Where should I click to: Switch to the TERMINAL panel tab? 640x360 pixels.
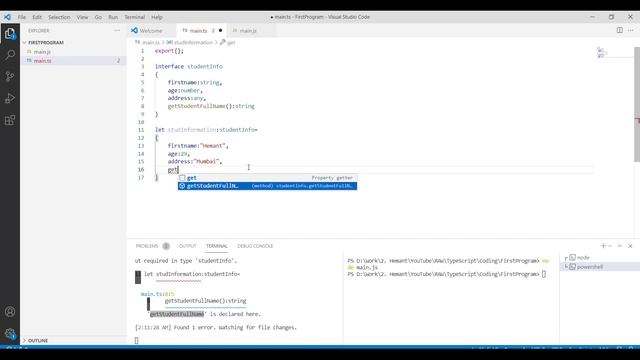216,246
